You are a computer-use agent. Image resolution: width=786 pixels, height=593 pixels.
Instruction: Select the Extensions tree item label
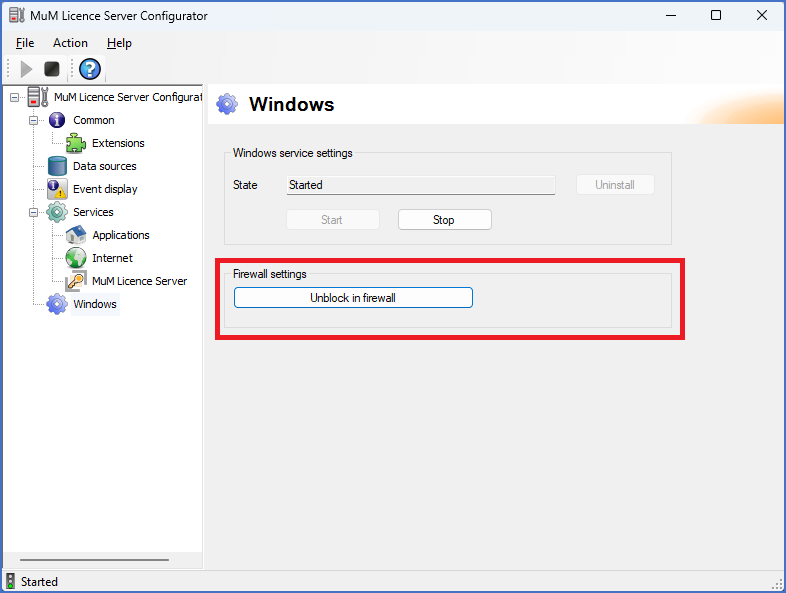coord(118,143)
